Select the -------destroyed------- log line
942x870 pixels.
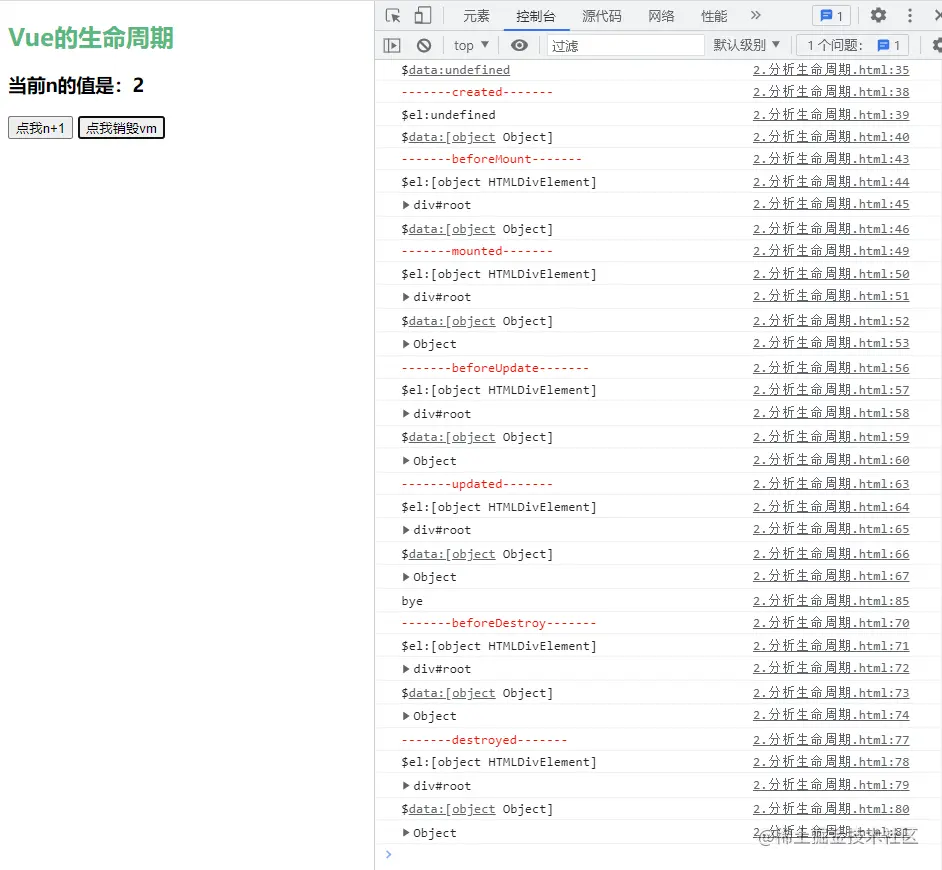[484, 740]
